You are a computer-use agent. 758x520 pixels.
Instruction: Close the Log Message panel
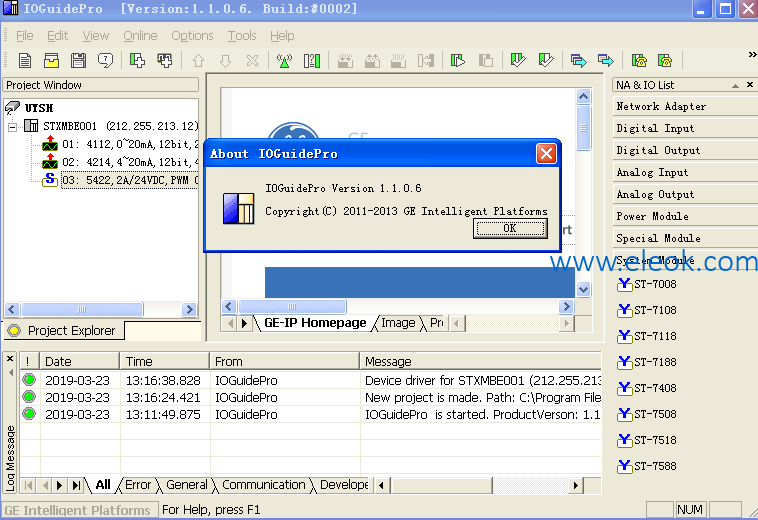tap(10, 359)
